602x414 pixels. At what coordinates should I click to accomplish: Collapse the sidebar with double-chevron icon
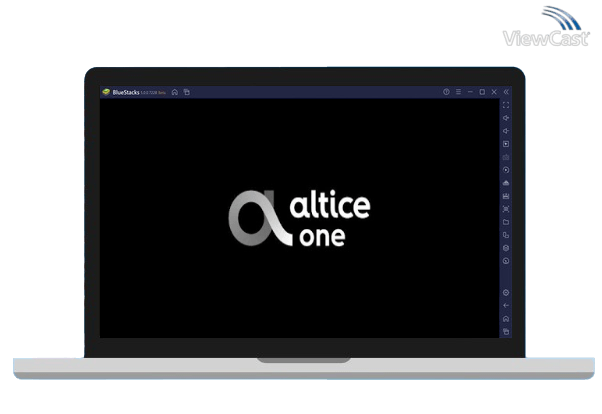(x=506, y=92)
